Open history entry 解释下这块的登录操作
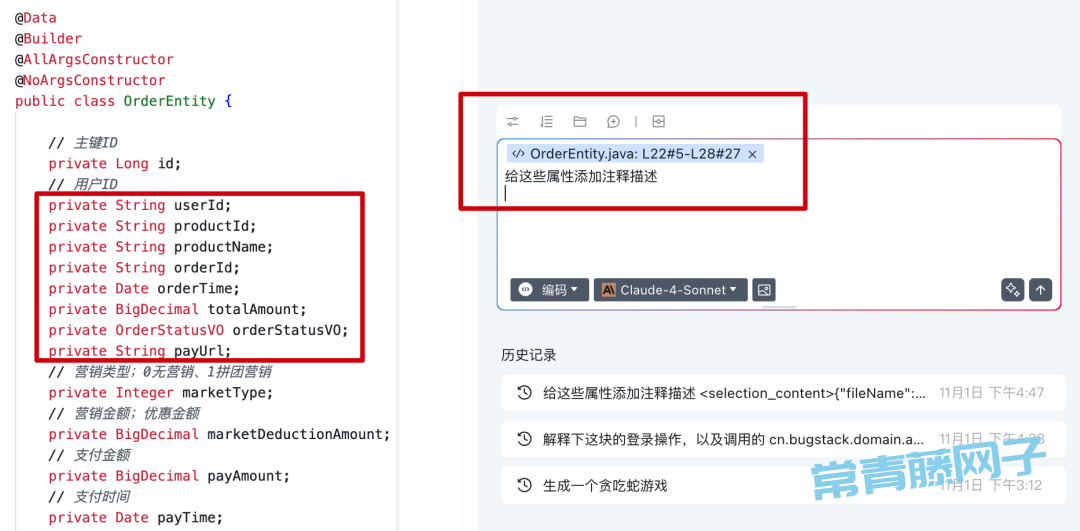 [783, 439]
